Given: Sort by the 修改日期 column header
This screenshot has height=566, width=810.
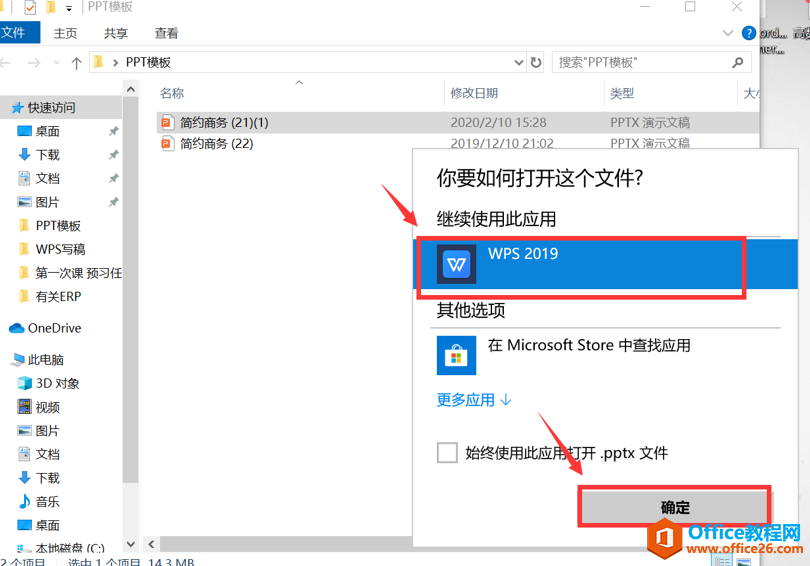Looking at the screenshot, I should click(x=474, y=93).
